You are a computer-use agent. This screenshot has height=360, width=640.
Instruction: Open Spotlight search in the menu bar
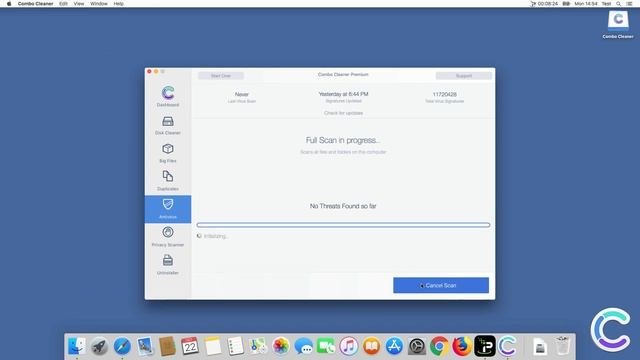coord(619,4)
